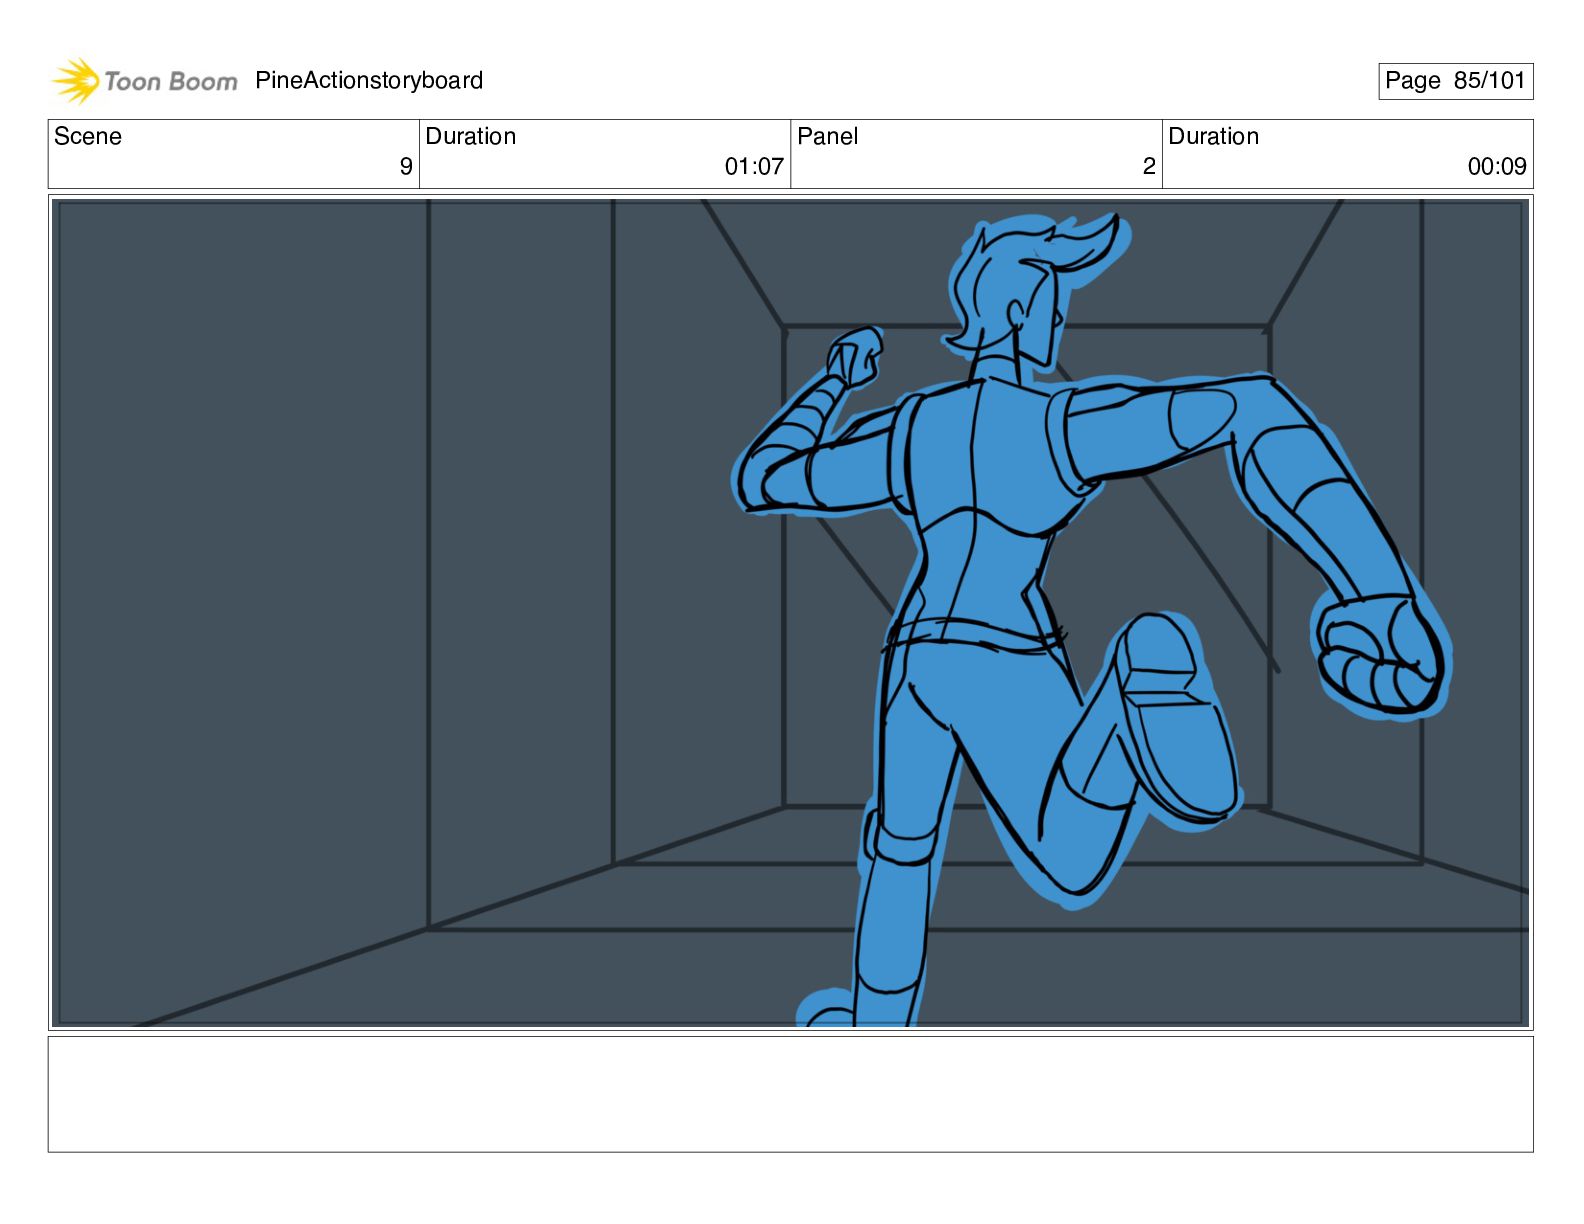The image size is (1584, 1224).
Task: Click the empty notes box below the panel
Action: click(790, 1094)
